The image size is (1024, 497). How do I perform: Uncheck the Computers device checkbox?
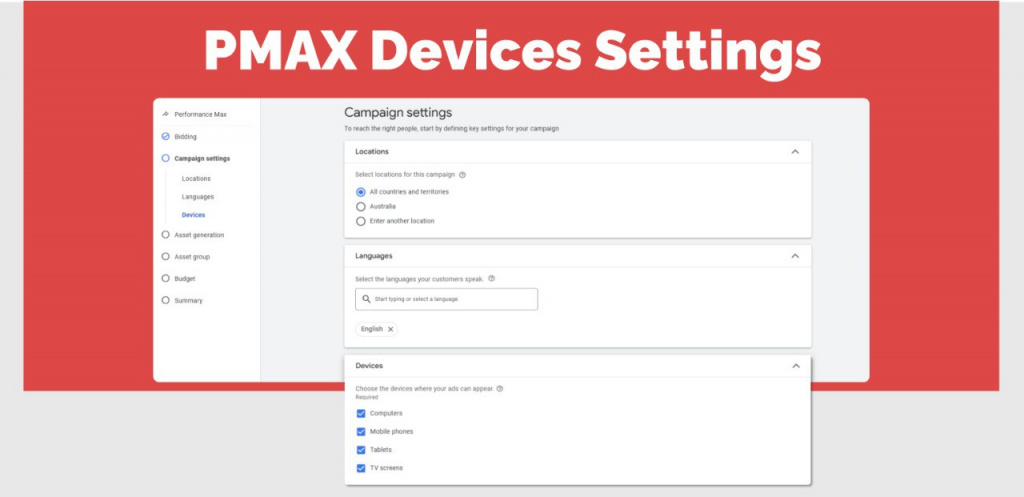[361, 413]
